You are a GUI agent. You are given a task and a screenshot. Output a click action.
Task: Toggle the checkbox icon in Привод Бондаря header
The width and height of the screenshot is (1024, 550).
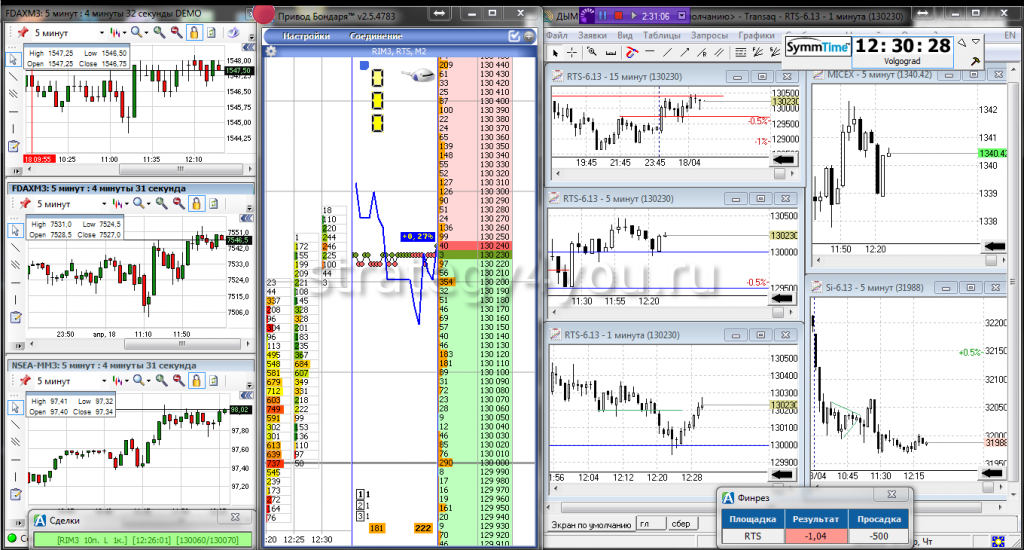514,36
